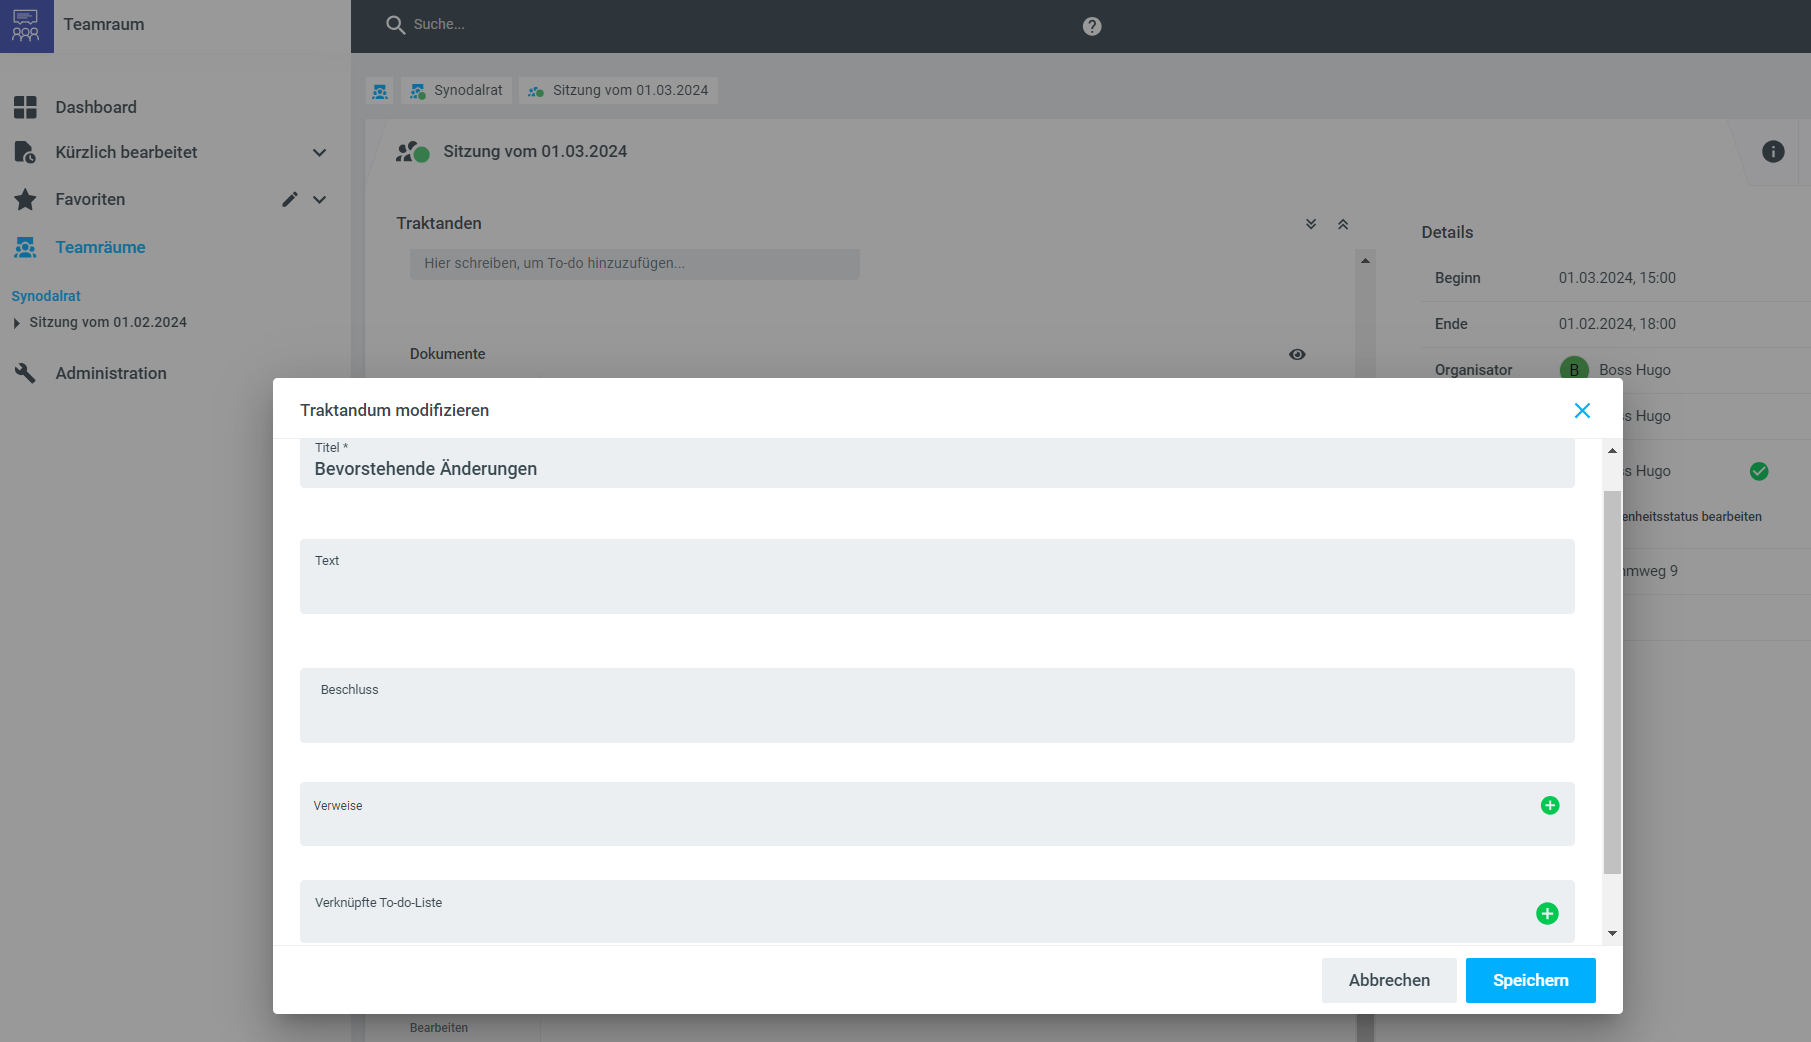Add a reference with Verweise plus icon

tap(1549, 805)
